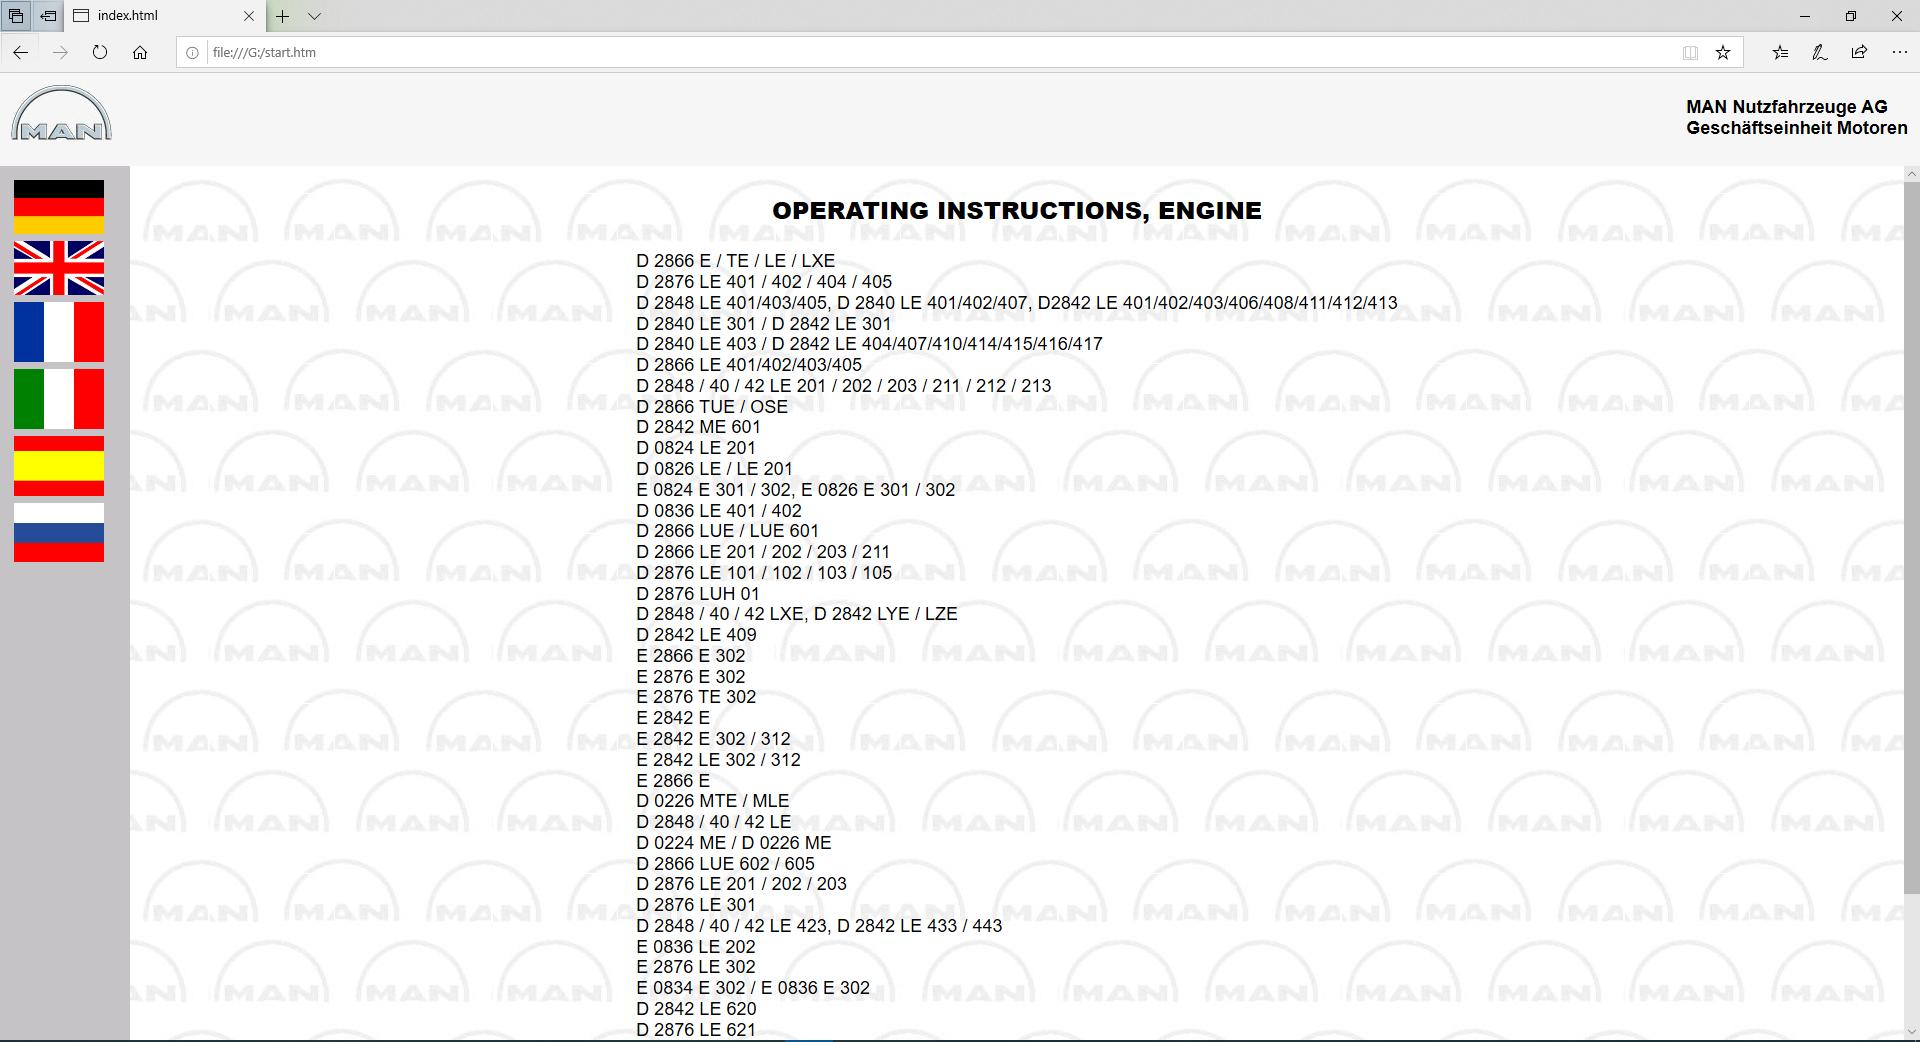This screenshot has height=1042, width=1920.
Task: Add page to favorites with star icon
Action: click(x=1723, y=52)
